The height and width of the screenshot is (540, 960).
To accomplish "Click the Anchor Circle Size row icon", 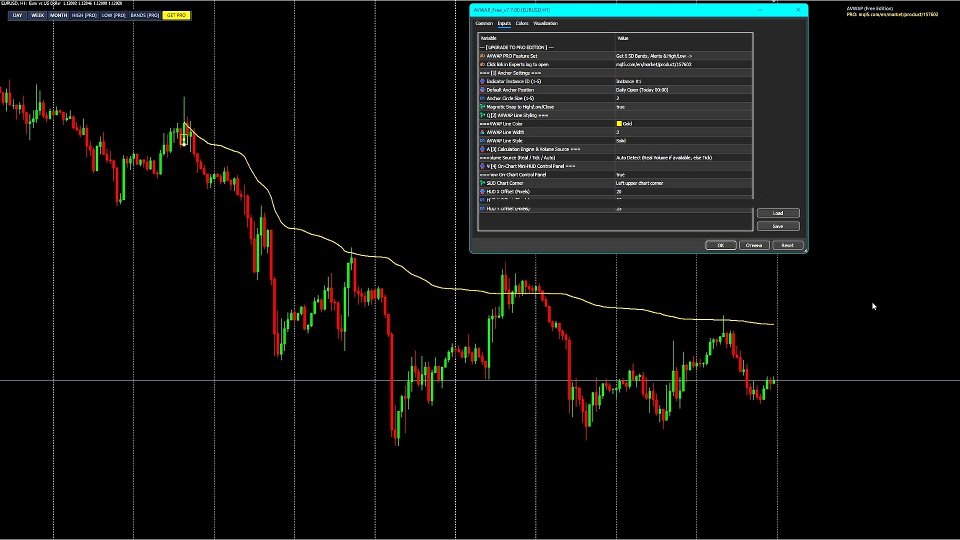I will (482, 98).
